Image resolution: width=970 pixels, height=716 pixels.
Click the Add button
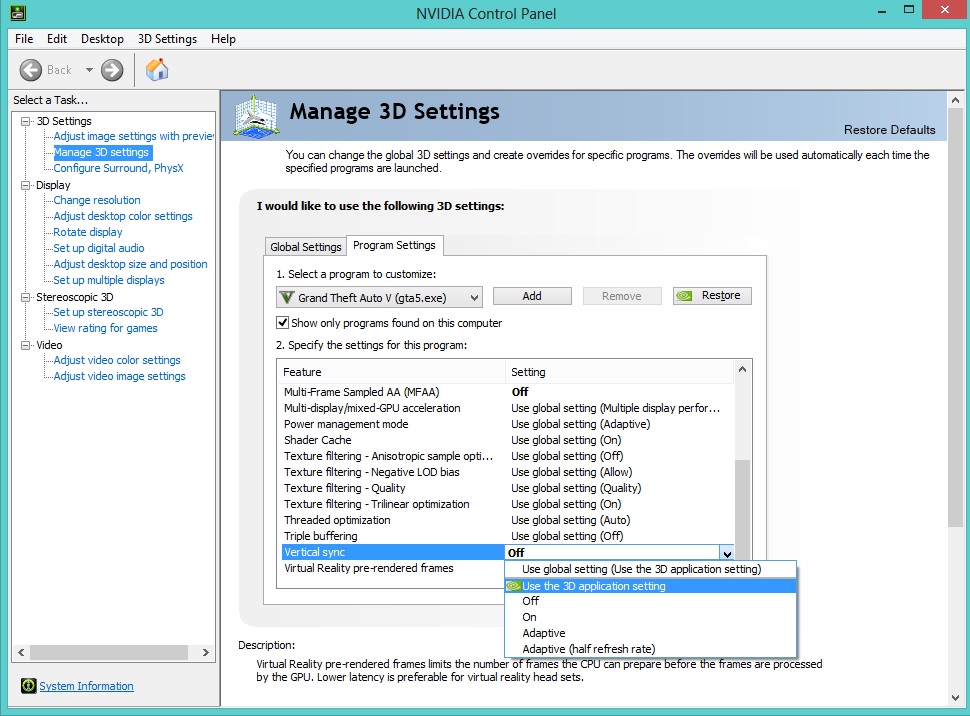[532, 296]
